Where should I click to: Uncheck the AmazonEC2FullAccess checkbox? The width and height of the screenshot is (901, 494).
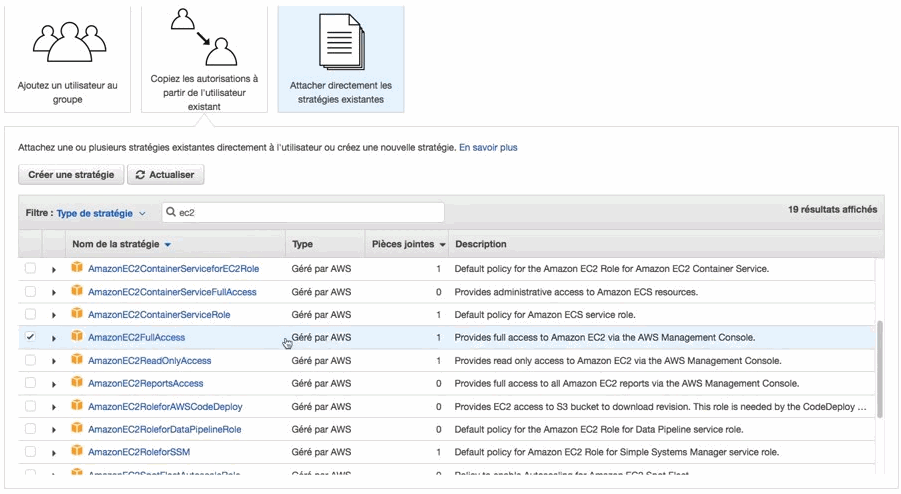tap(30, 337)
